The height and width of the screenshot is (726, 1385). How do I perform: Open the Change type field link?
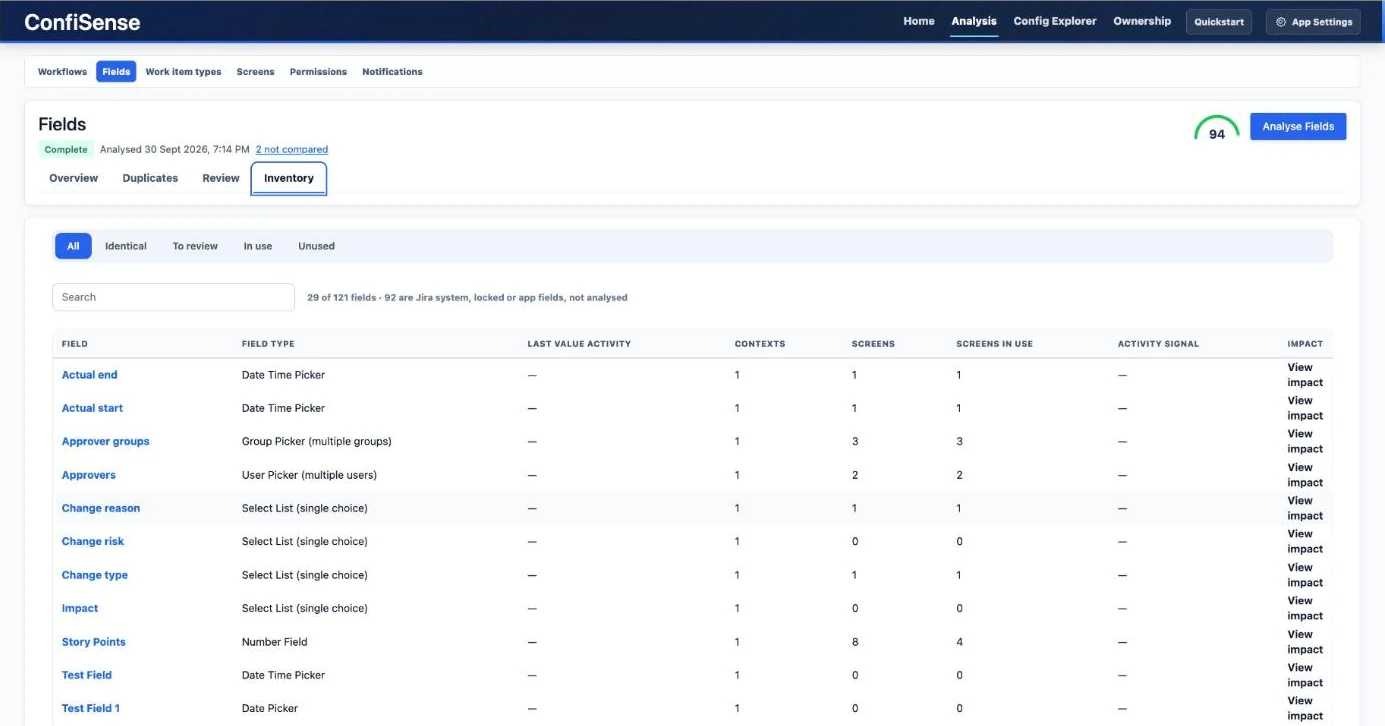[95, 575]
